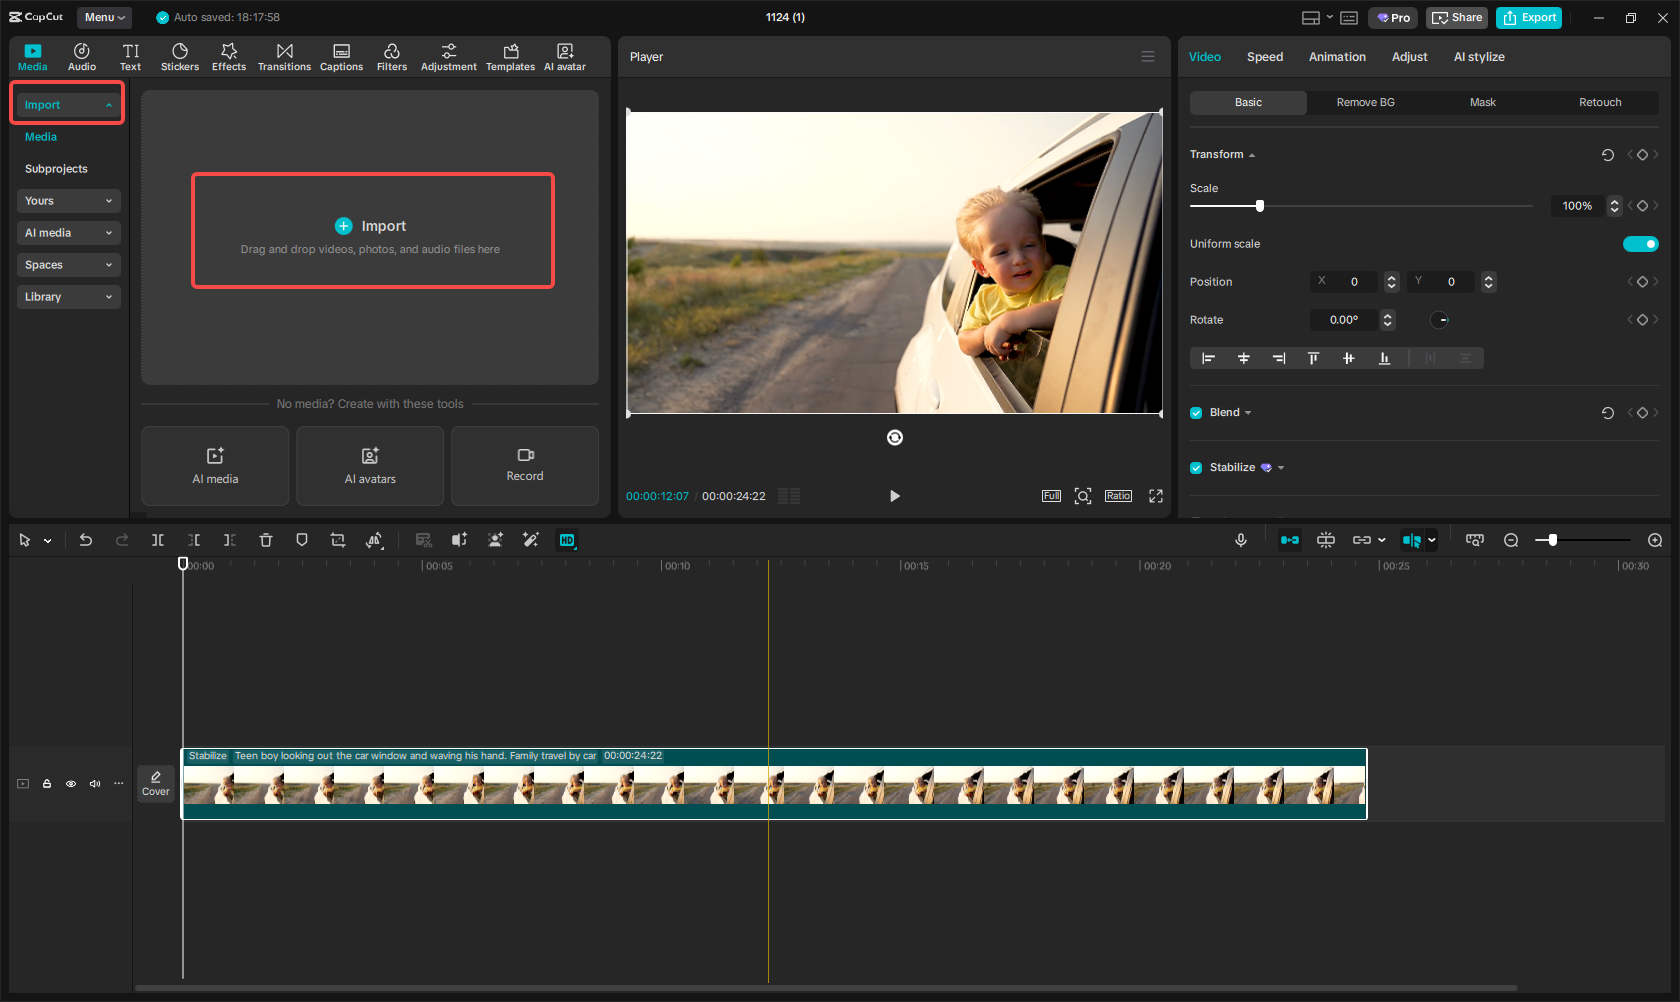Start a voiceover with the microphone icon
Image resolution: width=1680 pixels, height=1002 pixels.
click(x=1240, y=540)
